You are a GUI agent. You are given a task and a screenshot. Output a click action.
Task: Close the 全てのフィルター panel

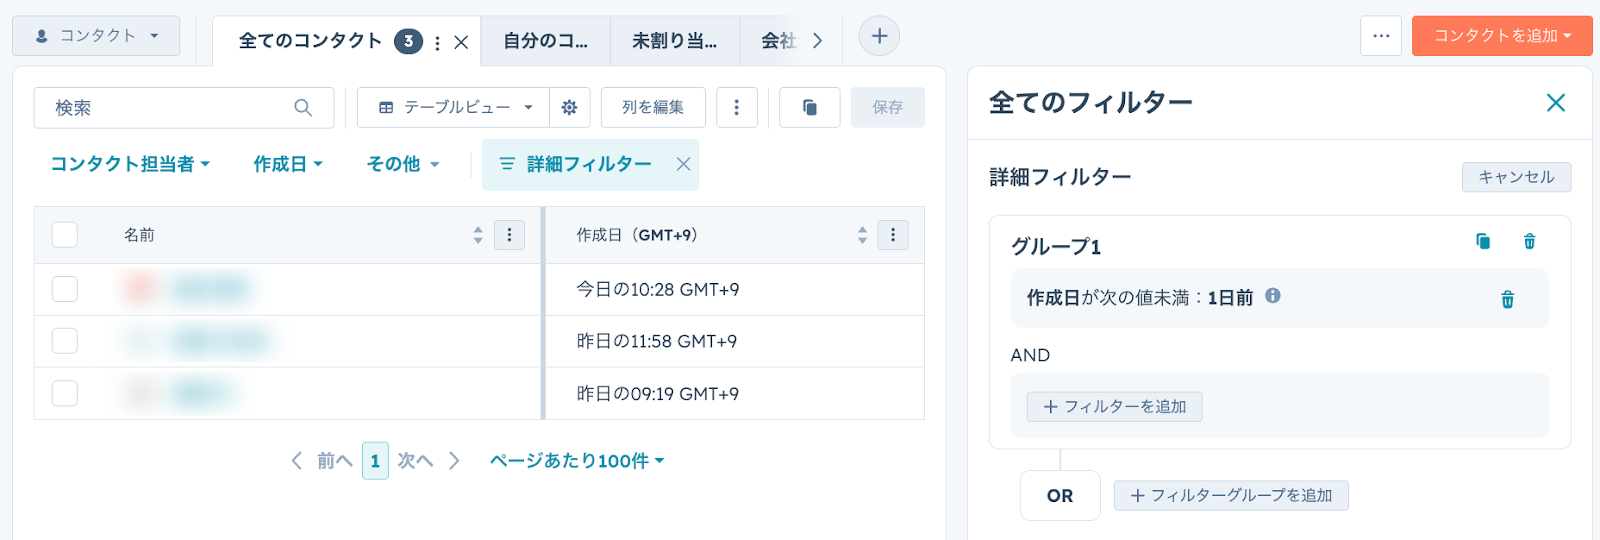click(x=1555, y=102)
